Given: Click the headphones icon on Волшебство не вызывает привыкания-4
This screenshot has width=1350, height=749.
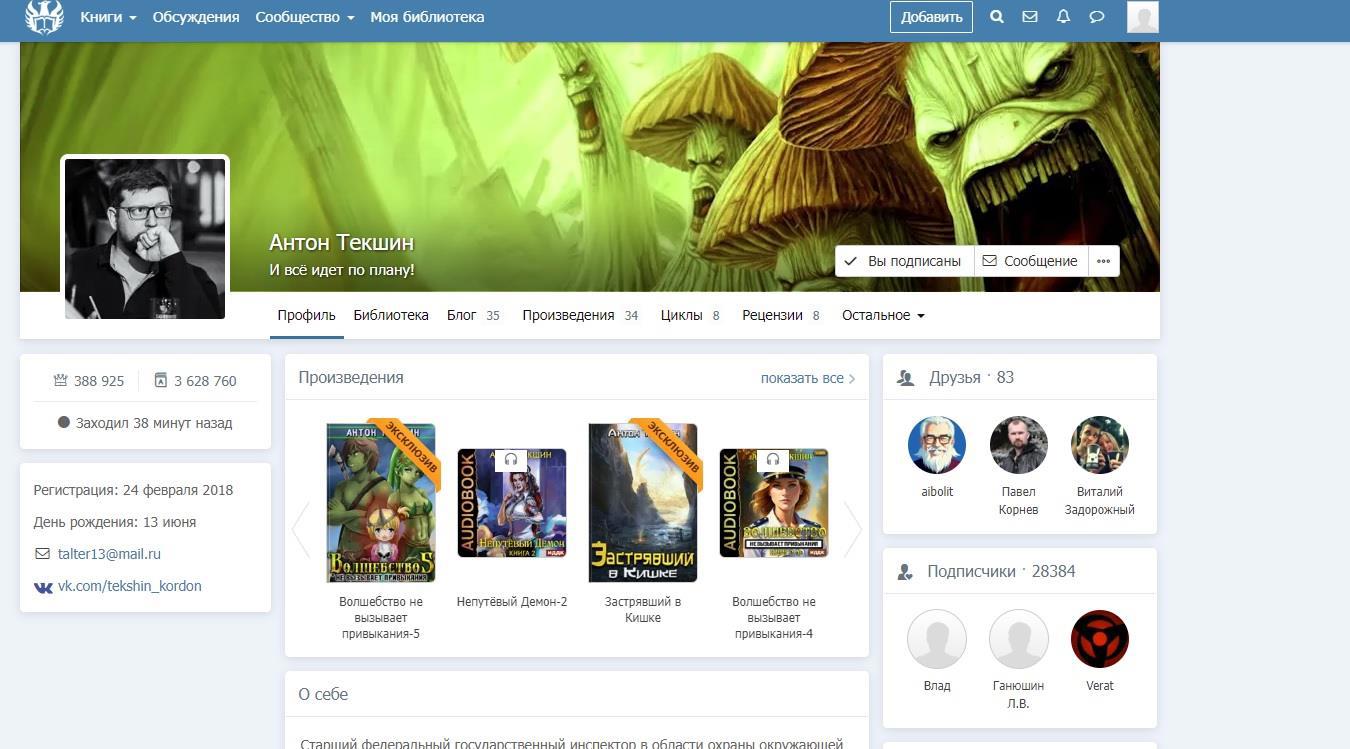Looking at the screenshot, I should point(773,459).
